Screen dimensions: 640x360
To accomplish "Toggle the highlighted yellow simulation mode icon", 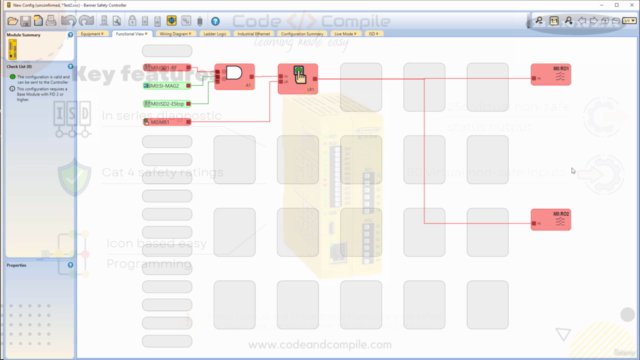I will pos(171,20).
